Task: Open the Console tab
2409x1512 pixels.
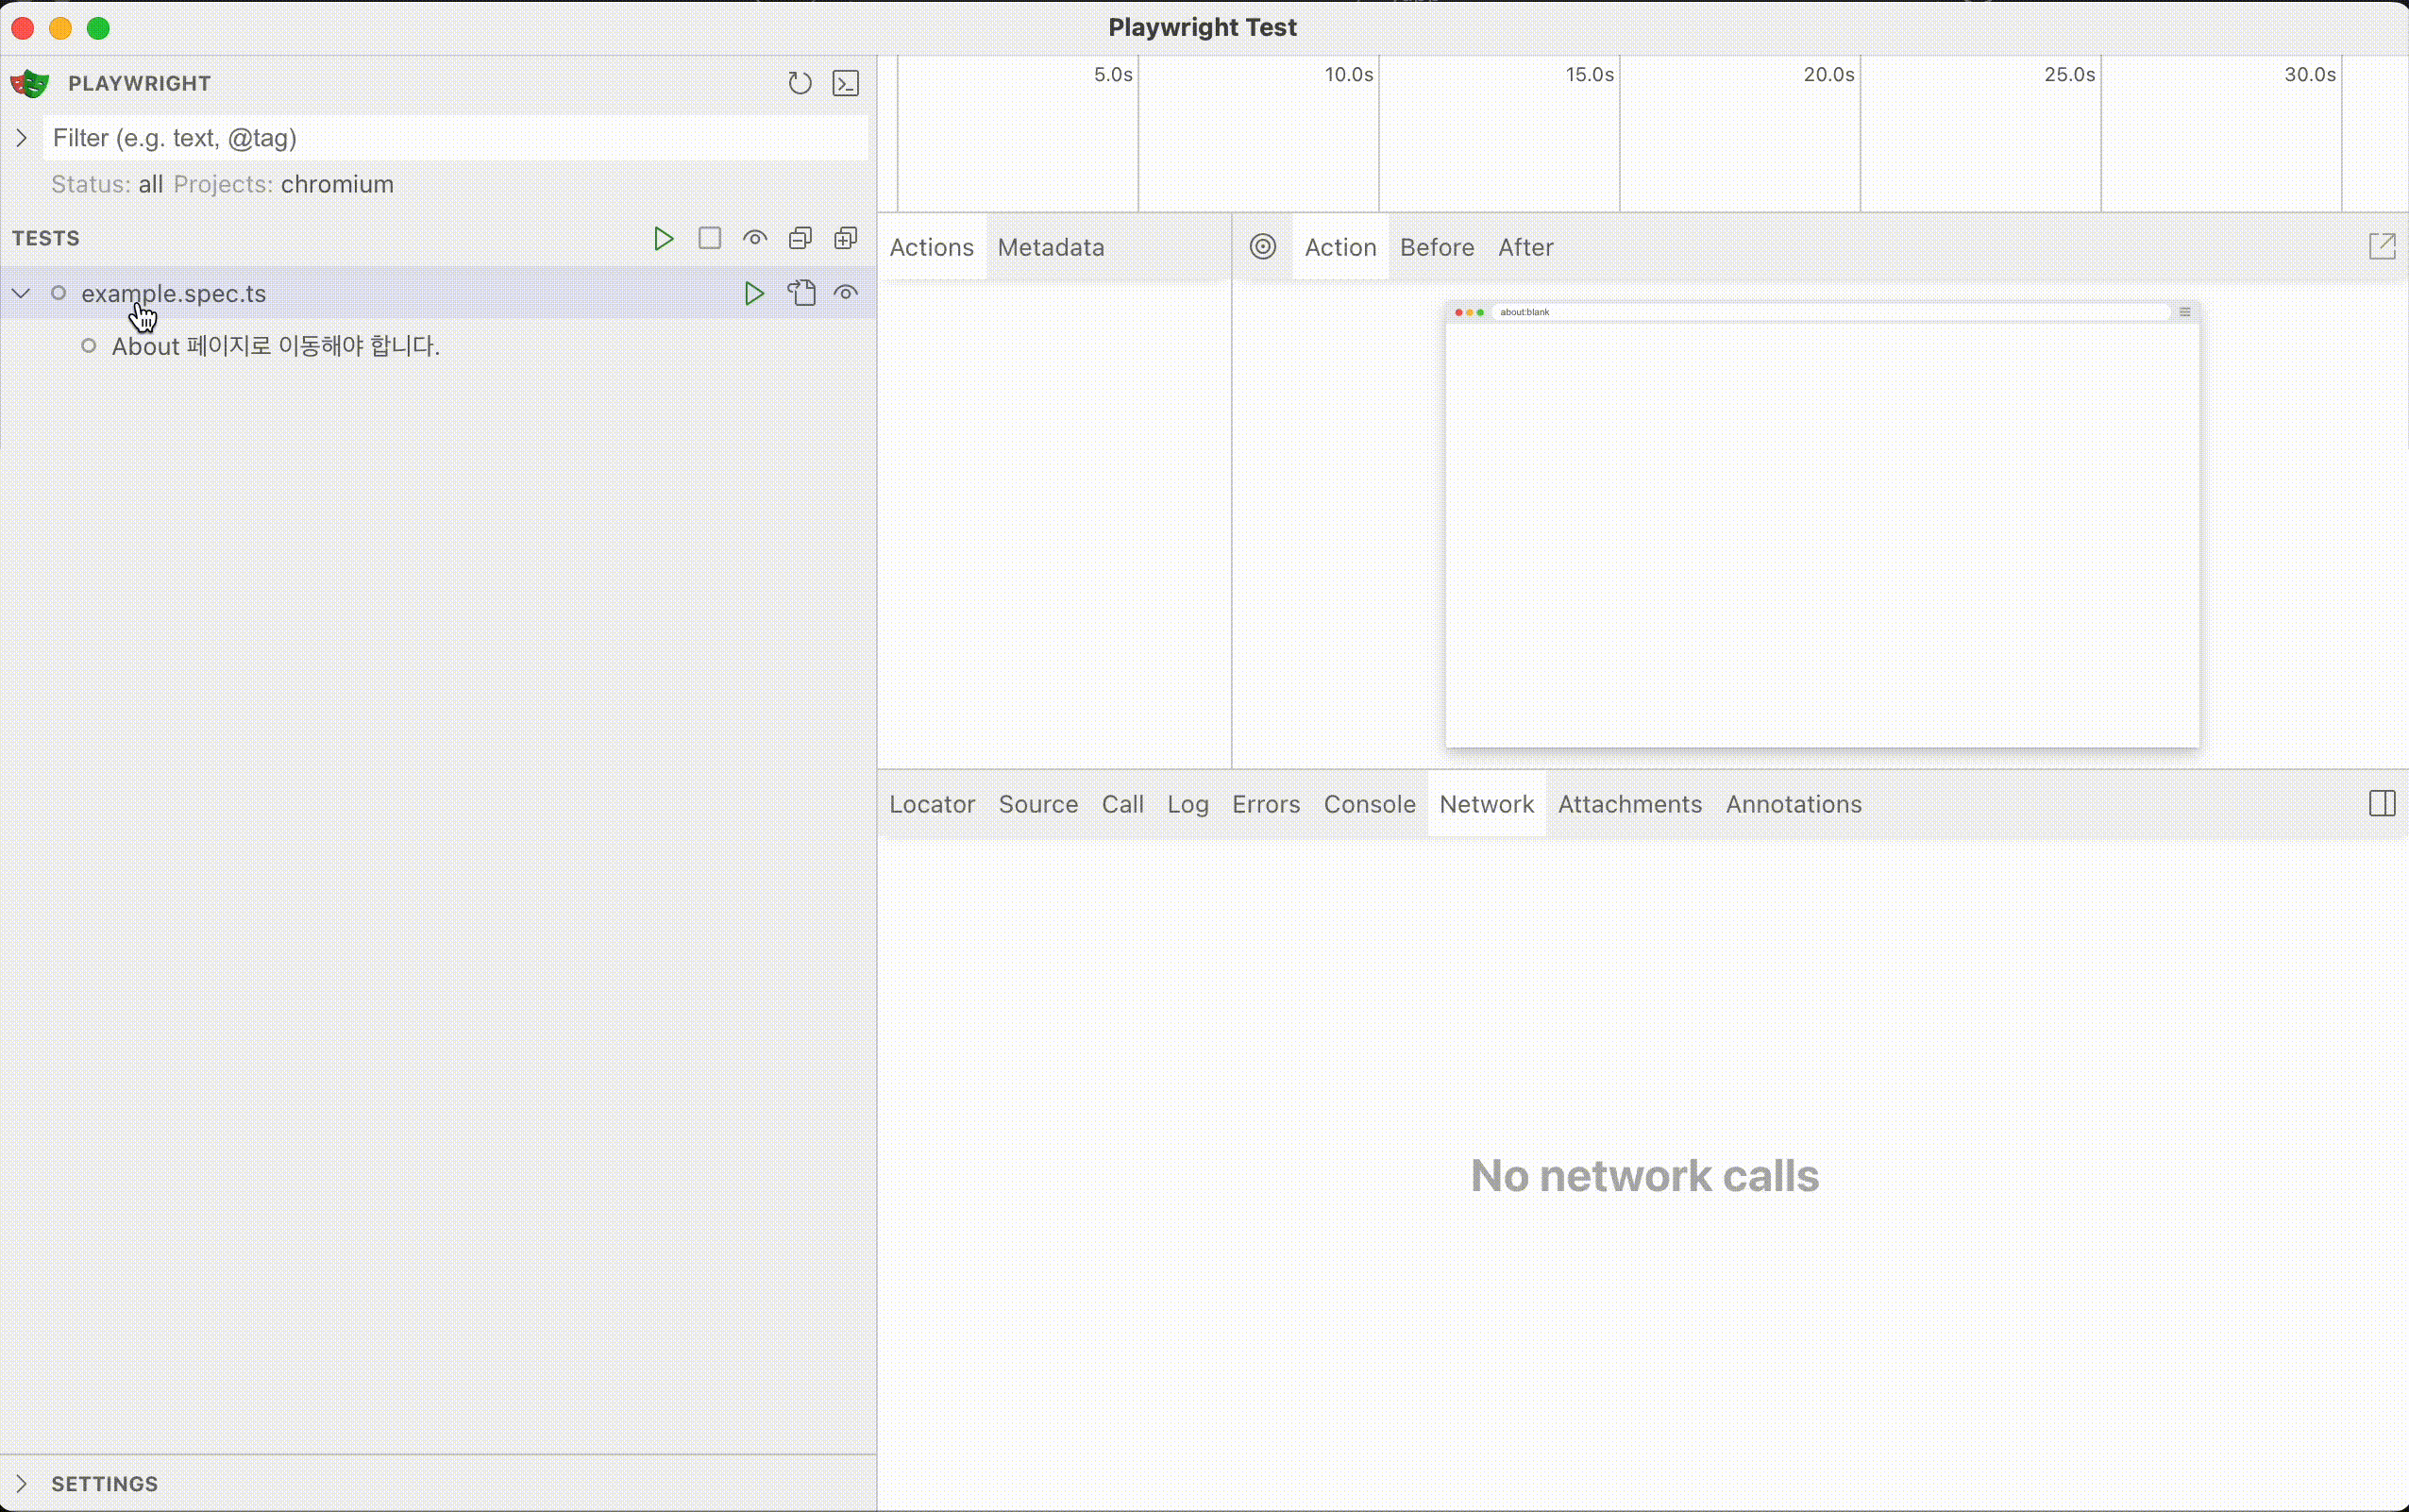Action: (1368, 804)
